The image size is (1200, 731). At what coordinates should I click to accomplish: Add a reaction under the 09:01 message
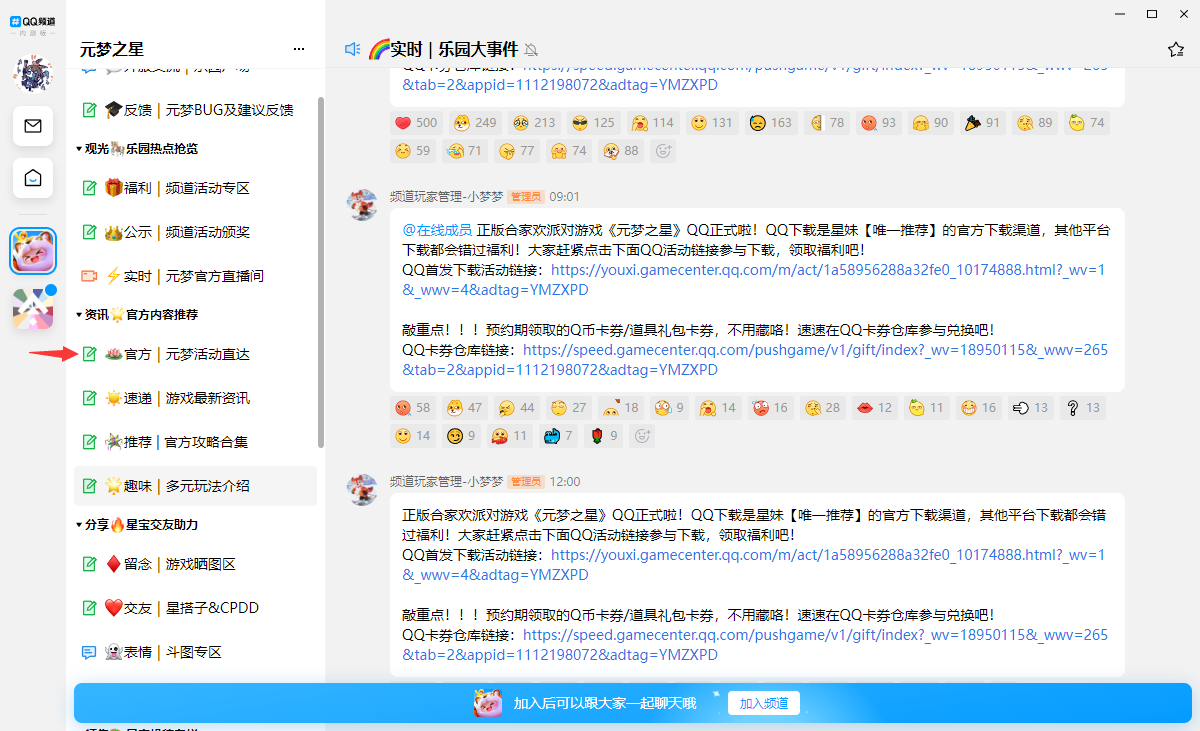642,436
